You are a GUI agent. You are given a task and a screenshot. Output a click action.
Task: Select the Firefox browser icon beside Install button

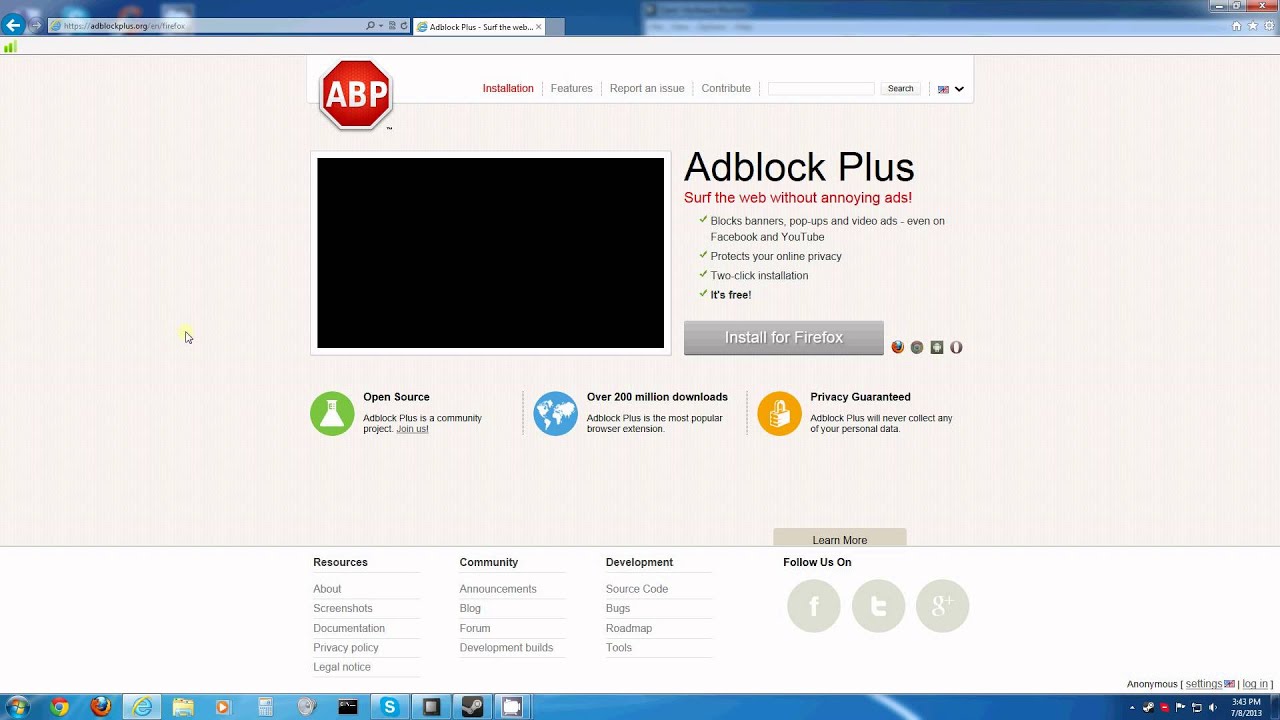pyautogui.click(x=897, y=347)
